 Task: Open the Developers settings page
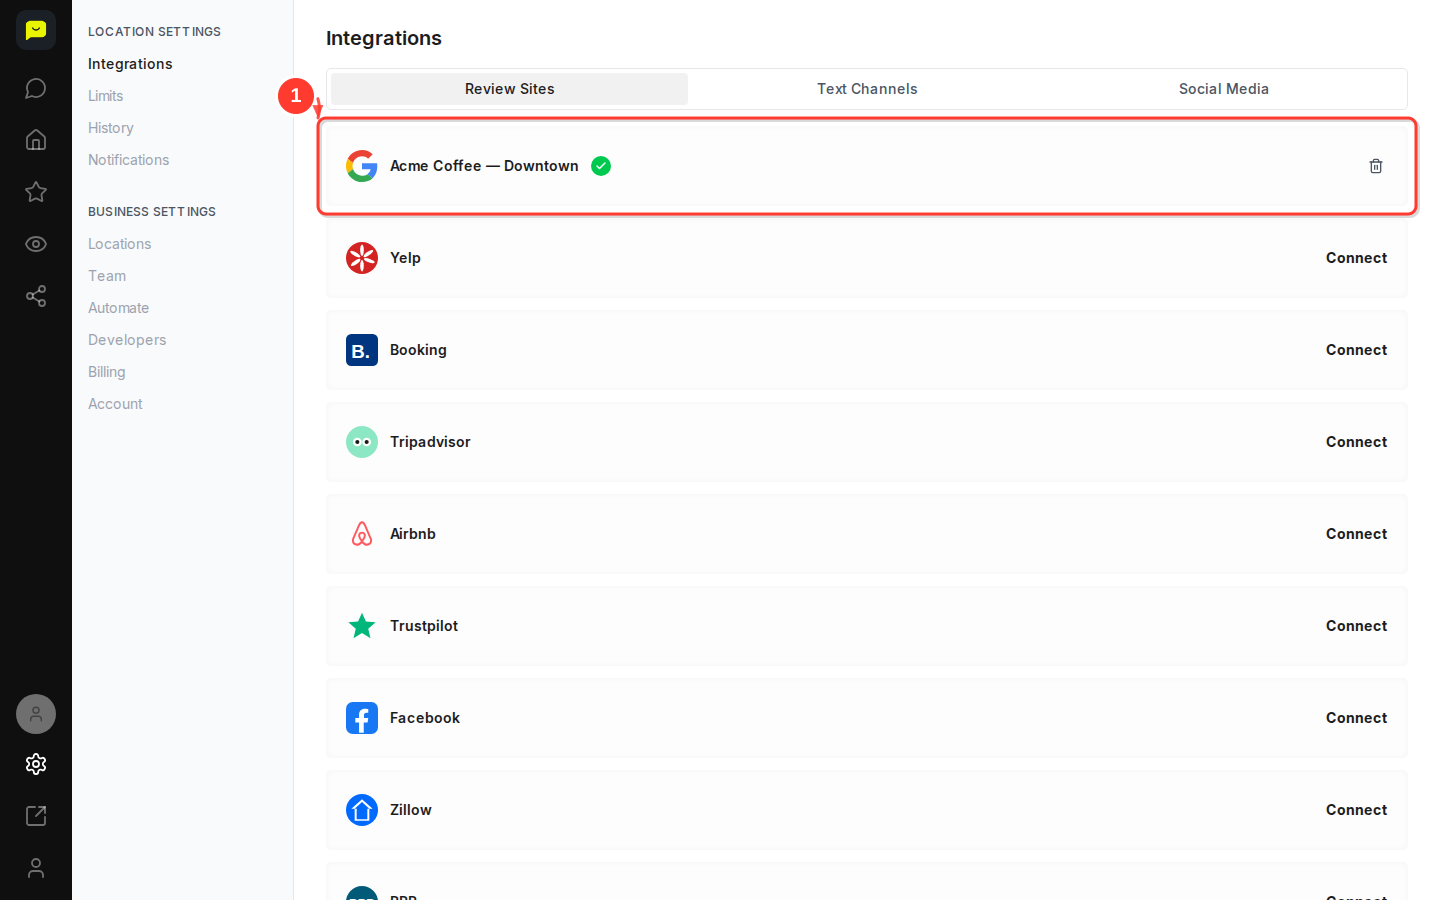tap(127, 340)
